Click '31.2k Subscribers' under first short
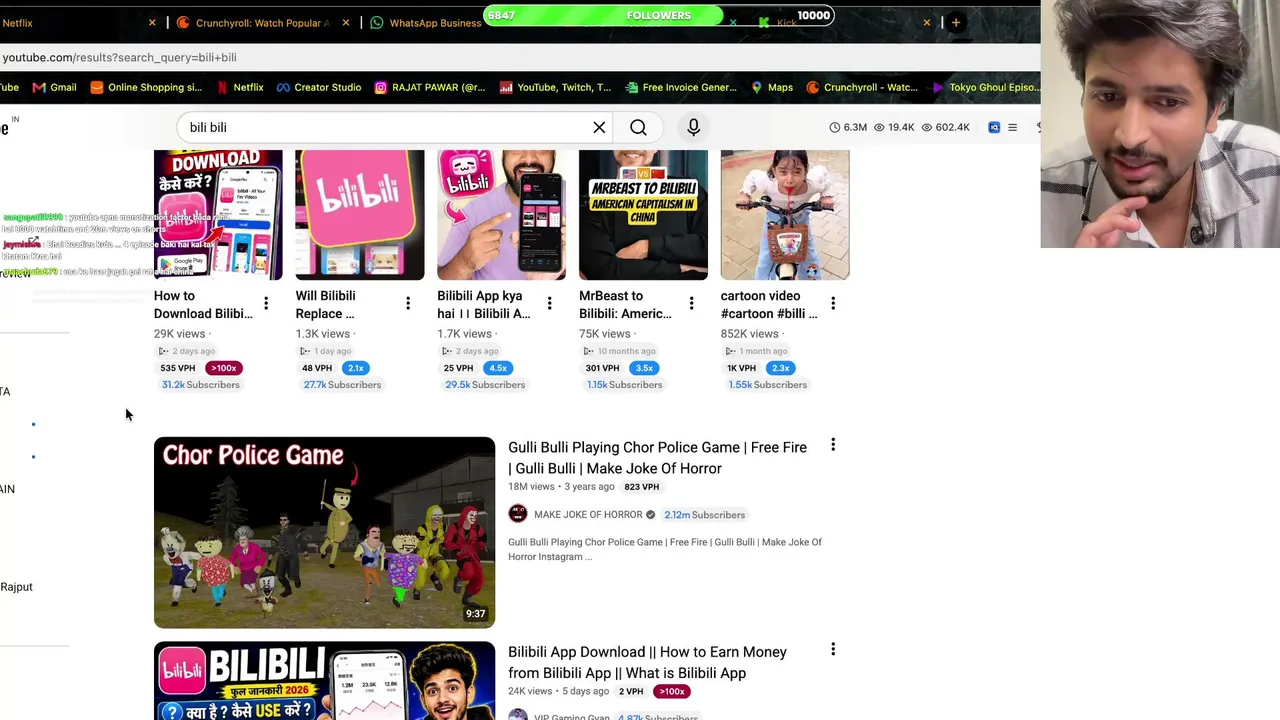Image resolution: width=1280 pixels, height=720 pixels. click(200, 385)
